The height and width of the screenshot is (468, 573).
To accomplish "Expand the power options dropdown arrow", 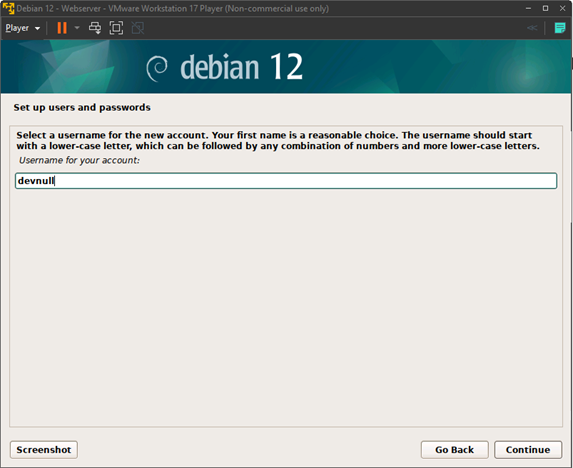I will click(77, 28).
